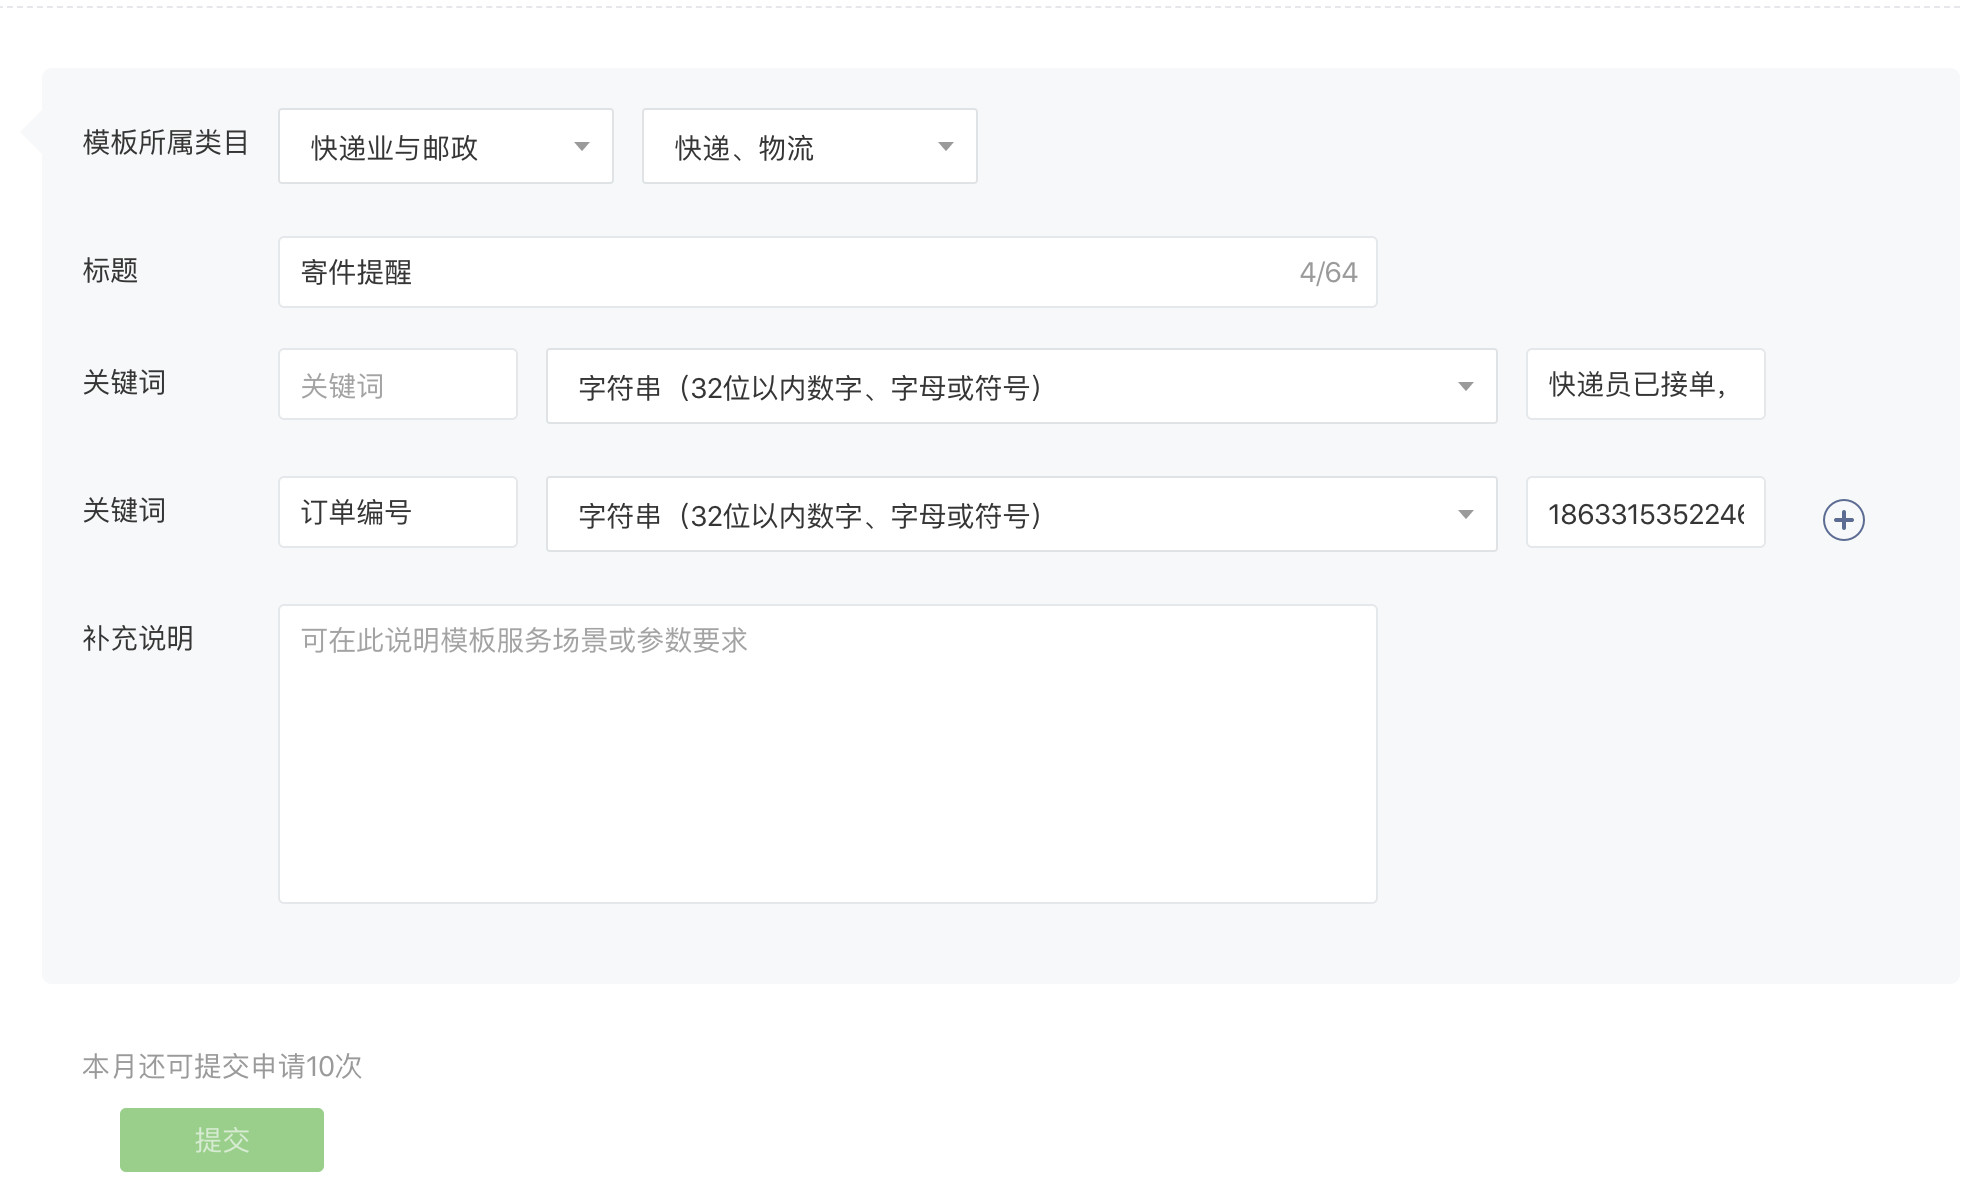1986x1200 pixels.
Task: Click the example field showing 快递员已接单
Action: pos(1644,385)
